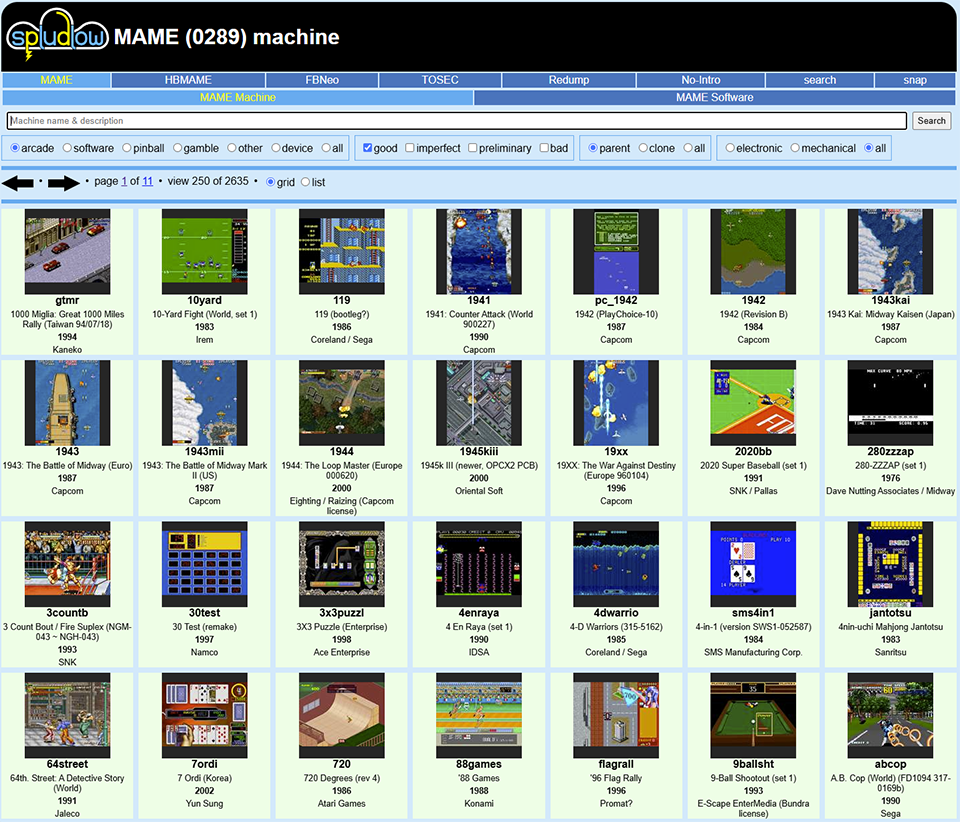Open the jantotsu Mahjong thumbnail
Image resolution: width=960 pixels, height=822 pixels.
890,564
